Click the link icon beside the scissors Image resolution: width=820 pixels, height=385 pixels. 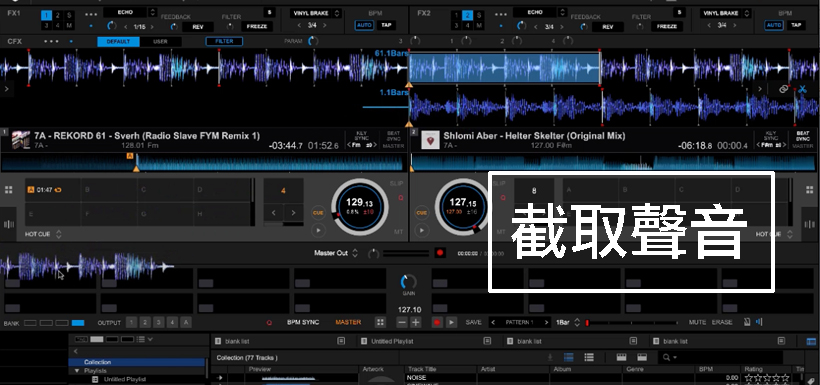pyautogui.click(x=783, y=89)
